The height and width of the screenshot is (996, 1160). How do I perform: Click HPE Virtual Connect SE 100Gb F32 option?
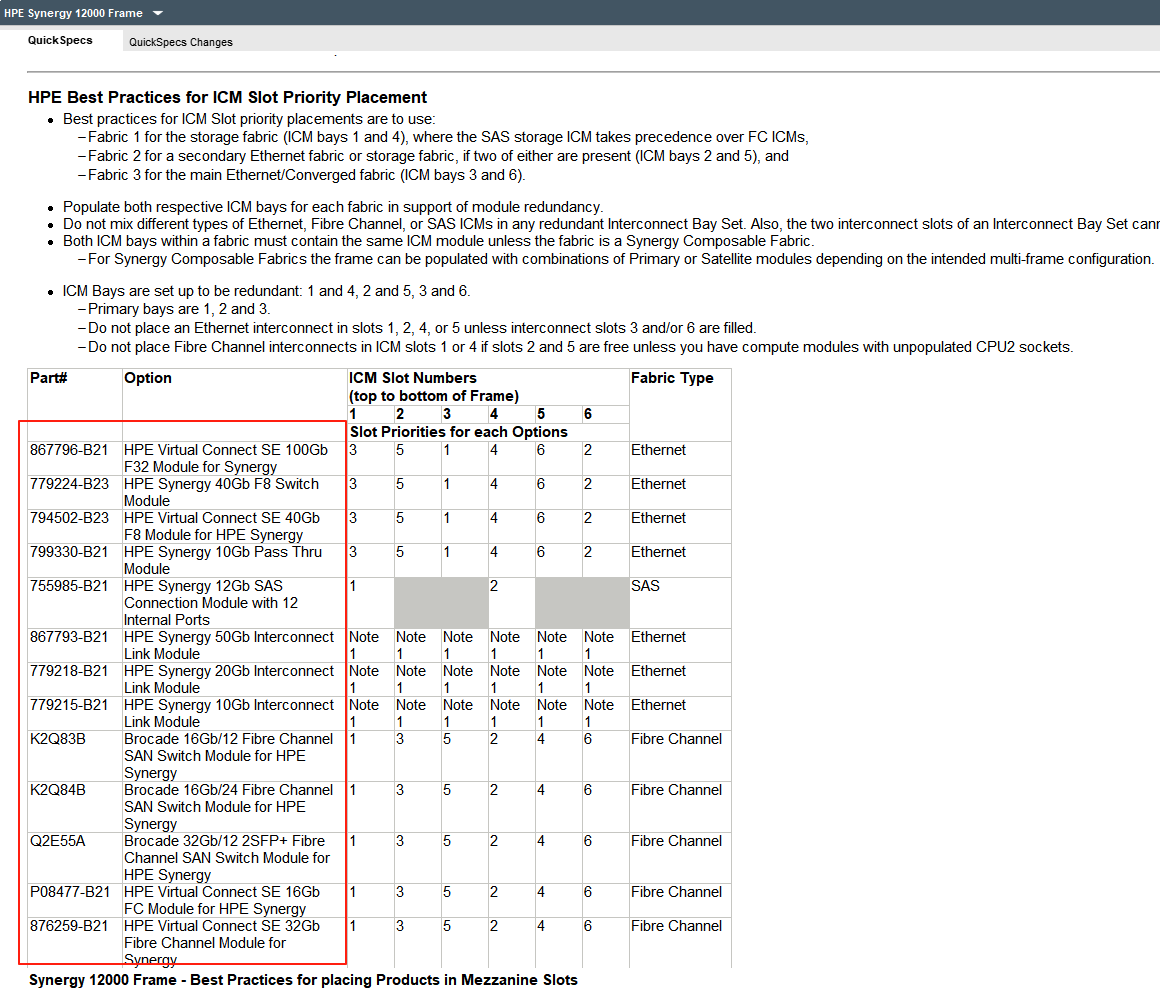pyautogui.click(x=226, y=459)
